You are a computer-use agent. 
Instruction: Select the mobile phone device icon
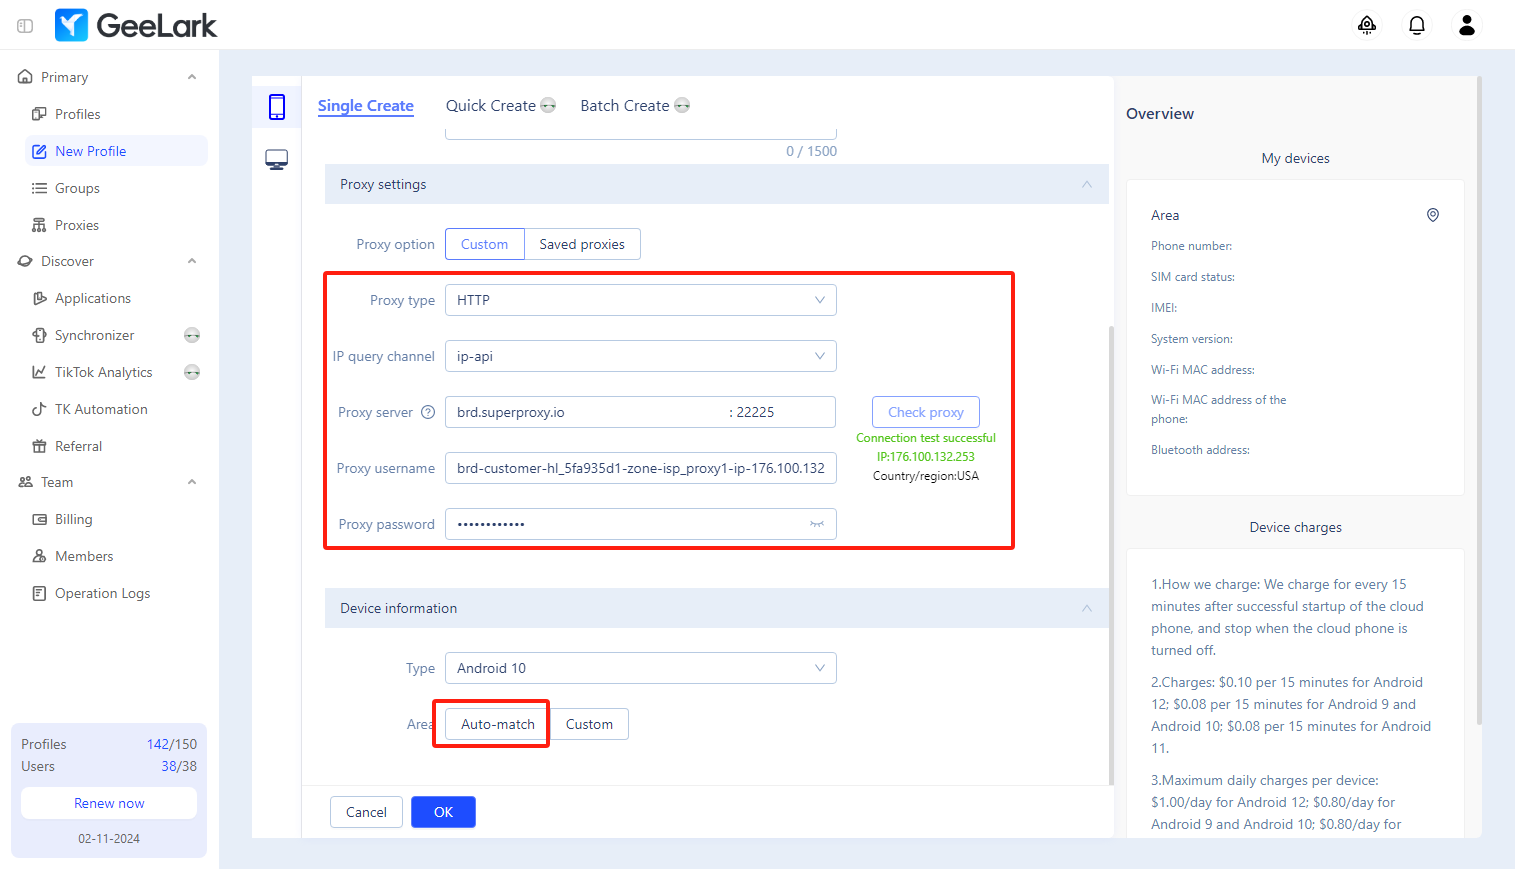[277, 107]
